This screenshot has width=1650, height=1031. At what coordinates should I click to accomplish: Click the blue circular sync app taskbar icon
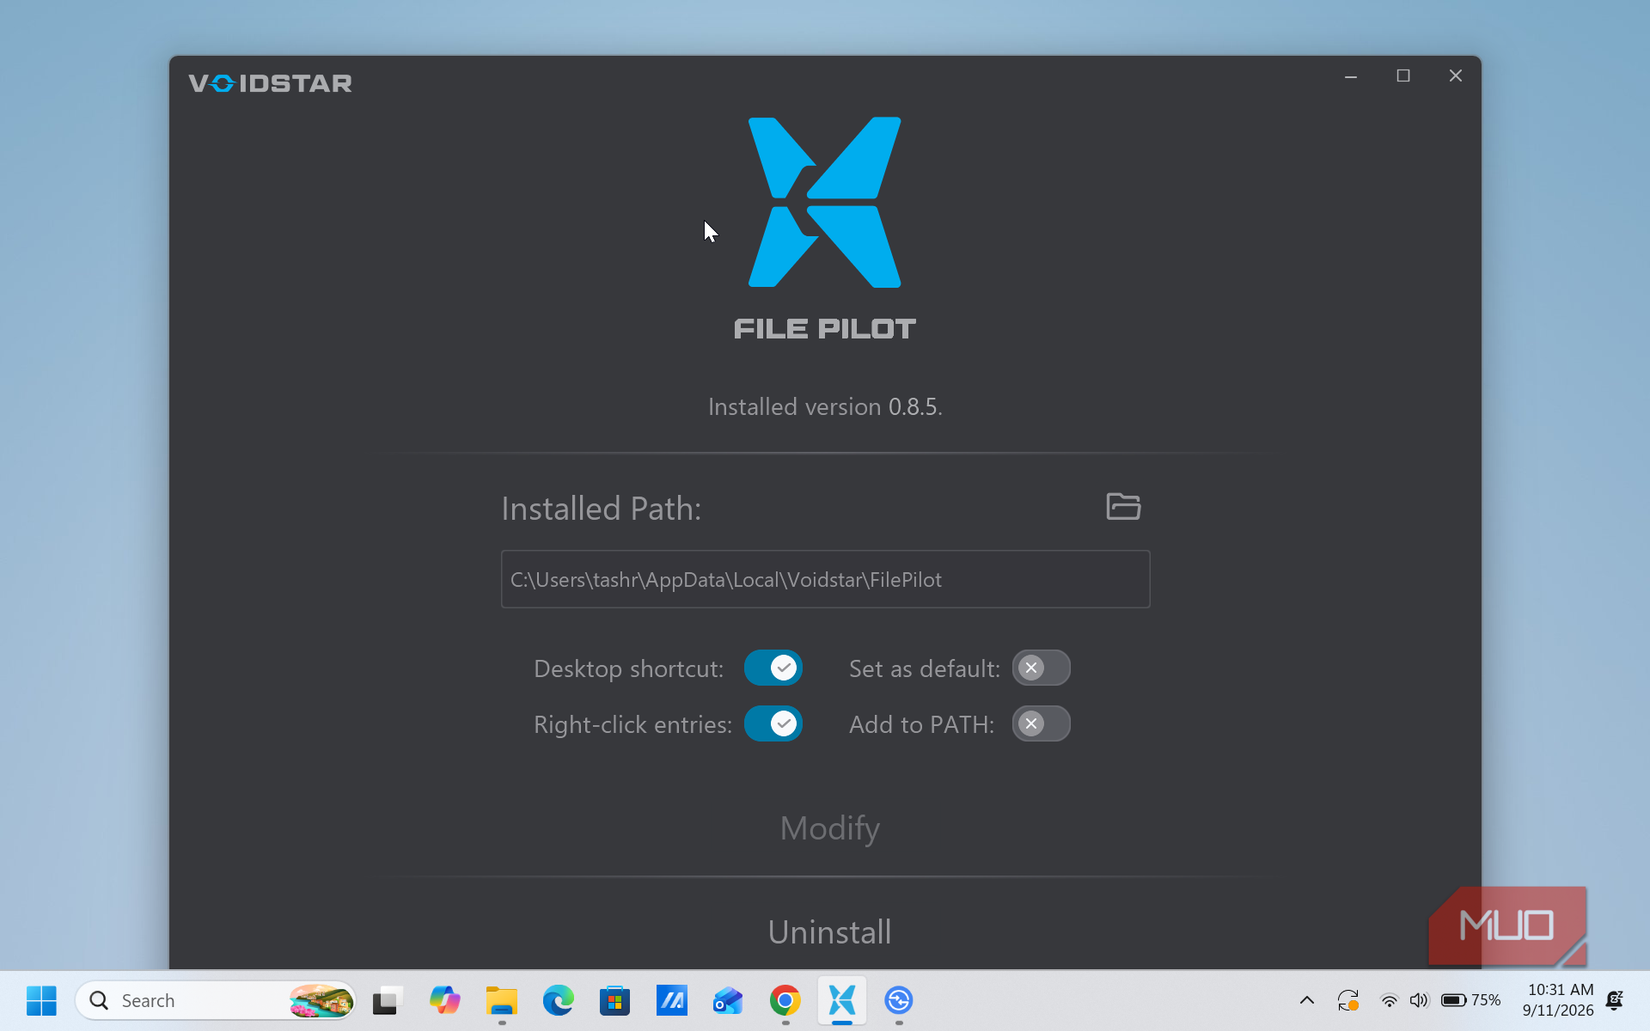(x=898, y=1000)
